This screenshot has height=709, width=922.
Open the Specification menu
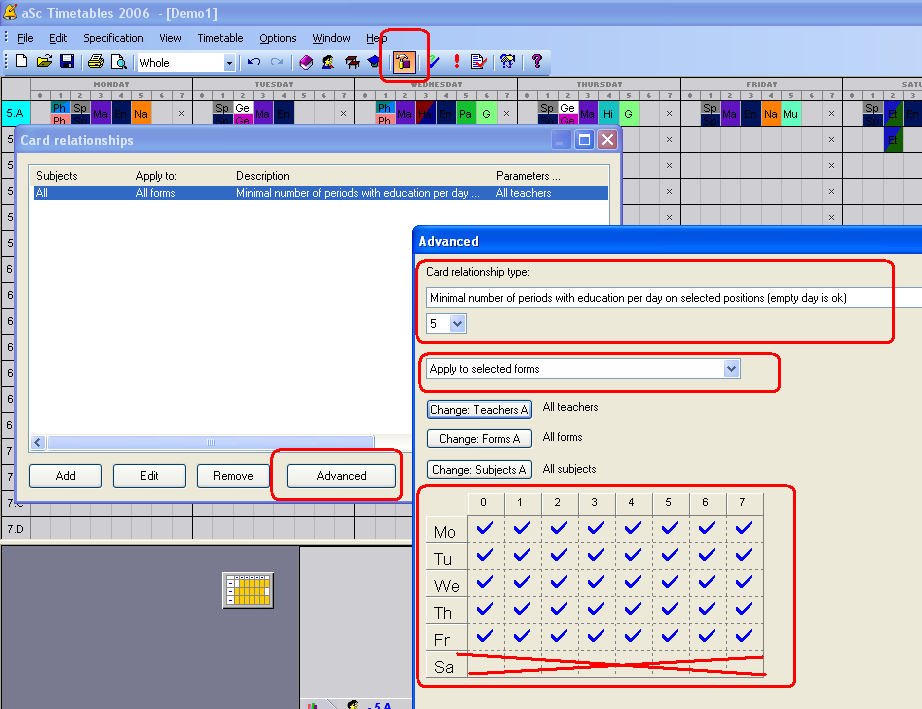tap(113, 38)
